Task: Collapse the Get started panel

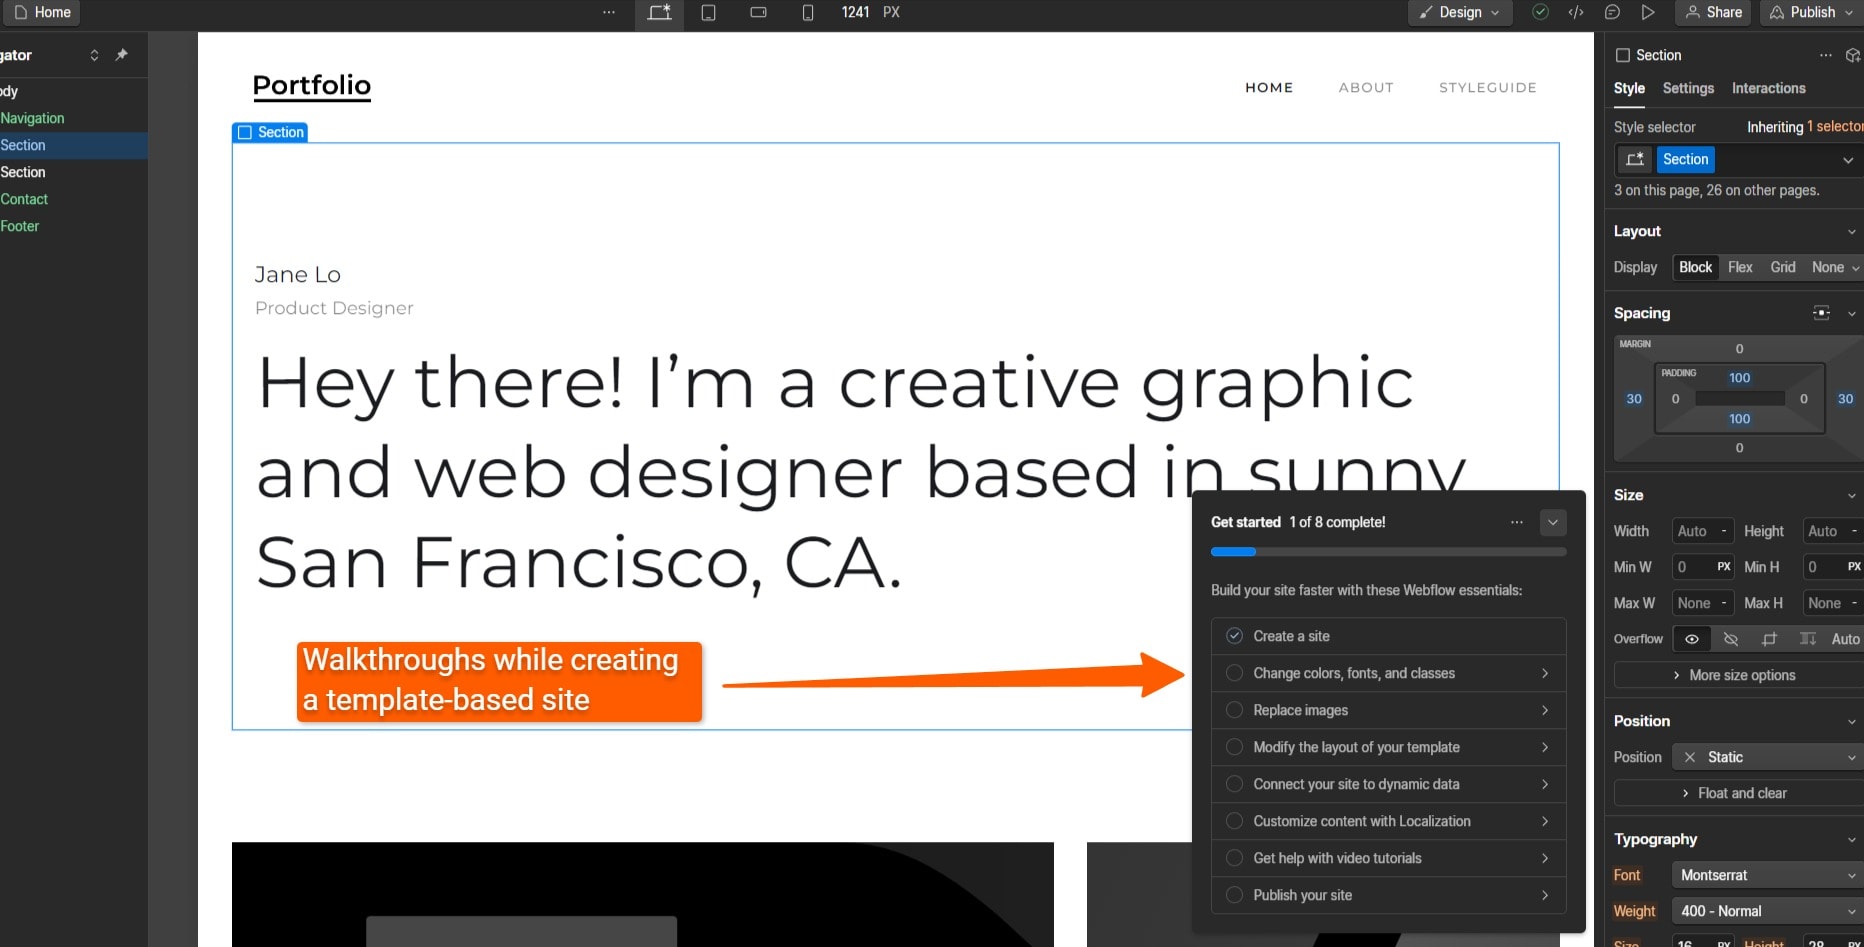Action: click(1553, 522)
